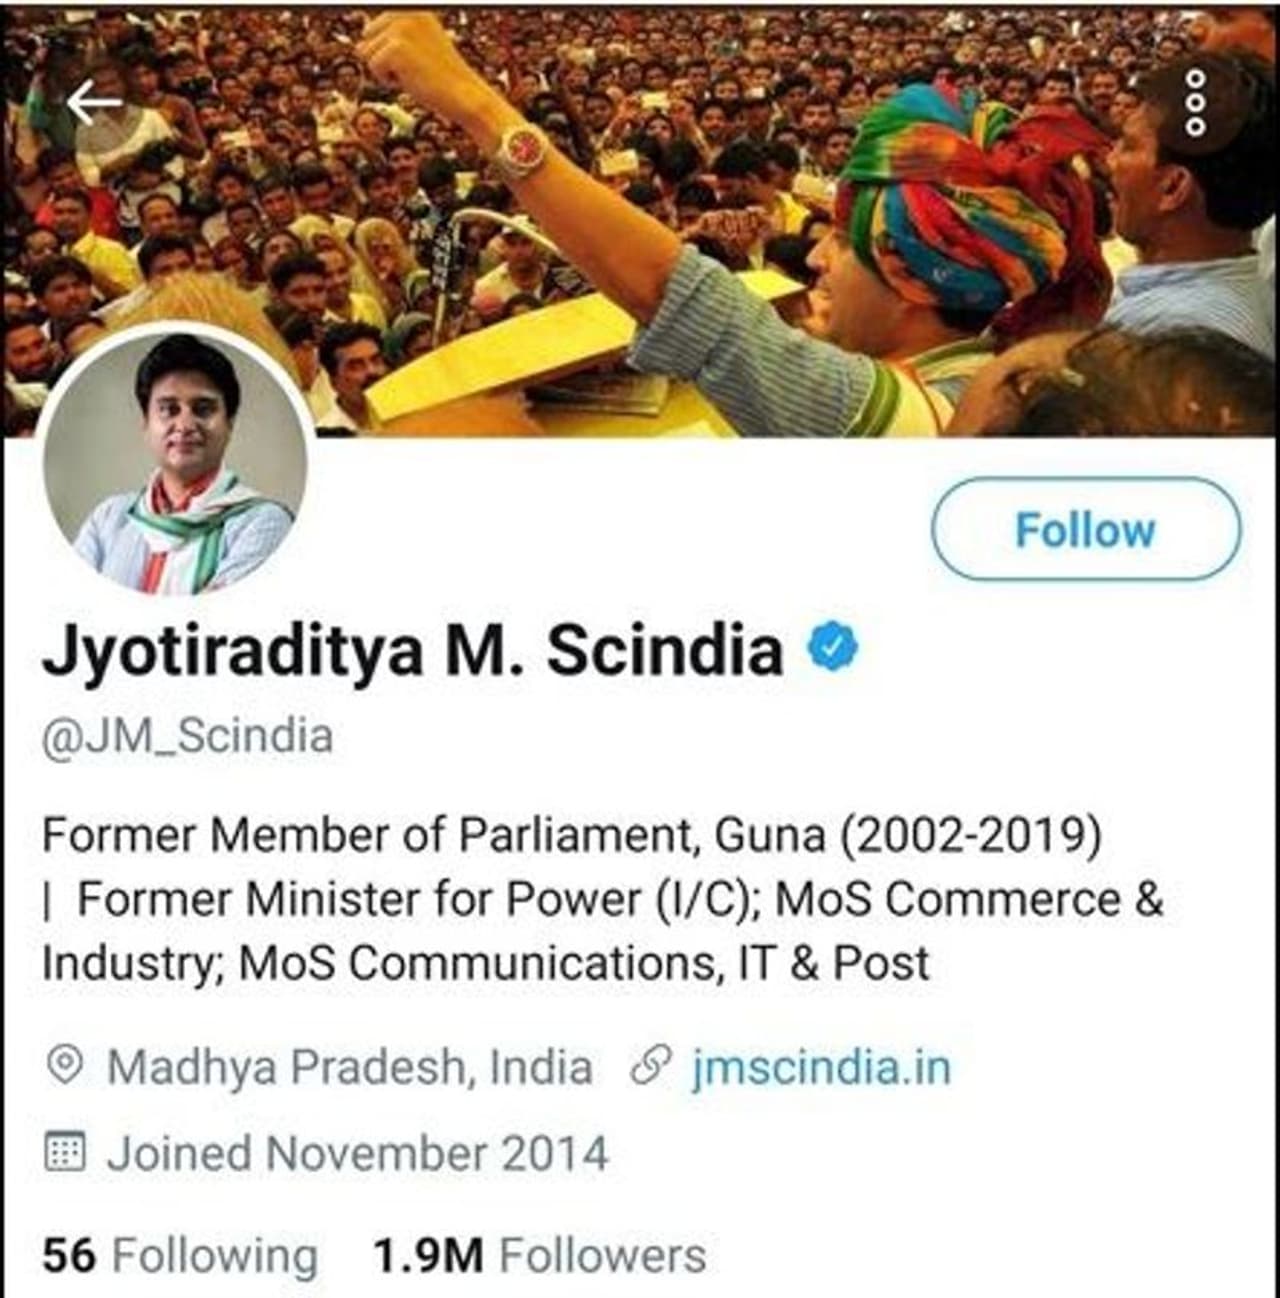The image size is (1280, 1298).
Task: Open the jmscindia.in website link
Action: point(821,1067)
